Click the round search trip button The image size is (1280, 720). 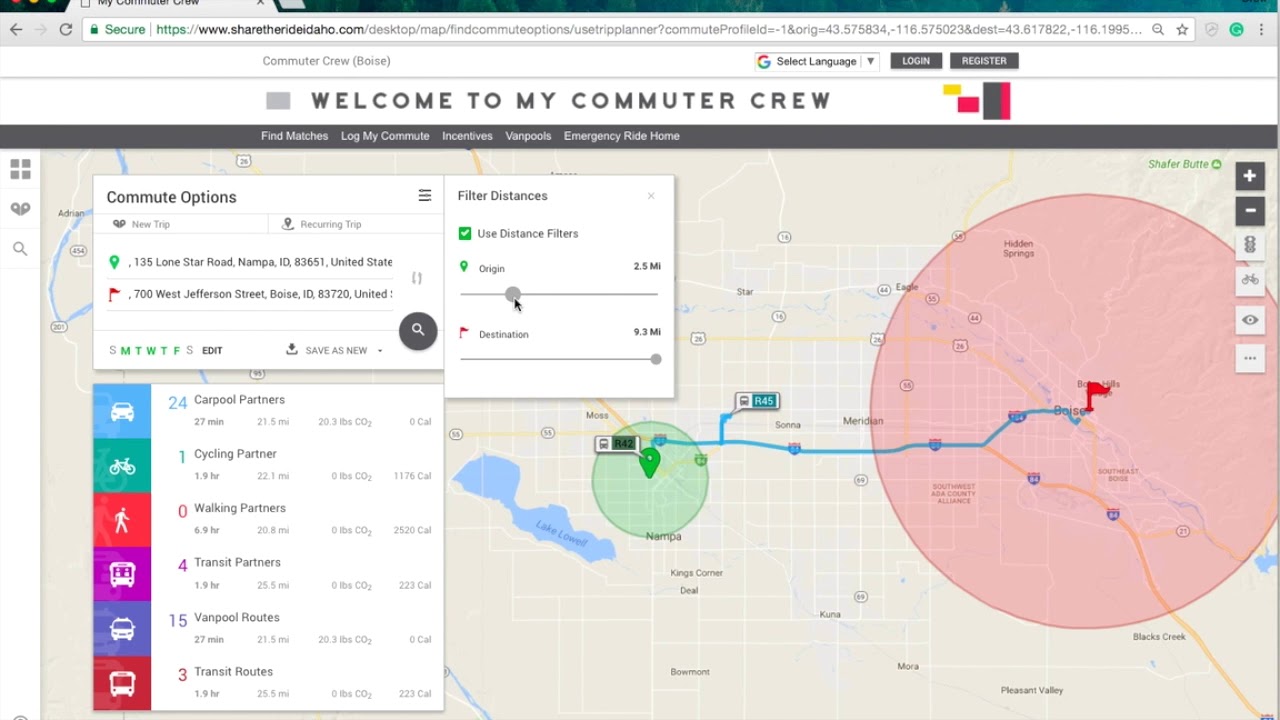418,330
